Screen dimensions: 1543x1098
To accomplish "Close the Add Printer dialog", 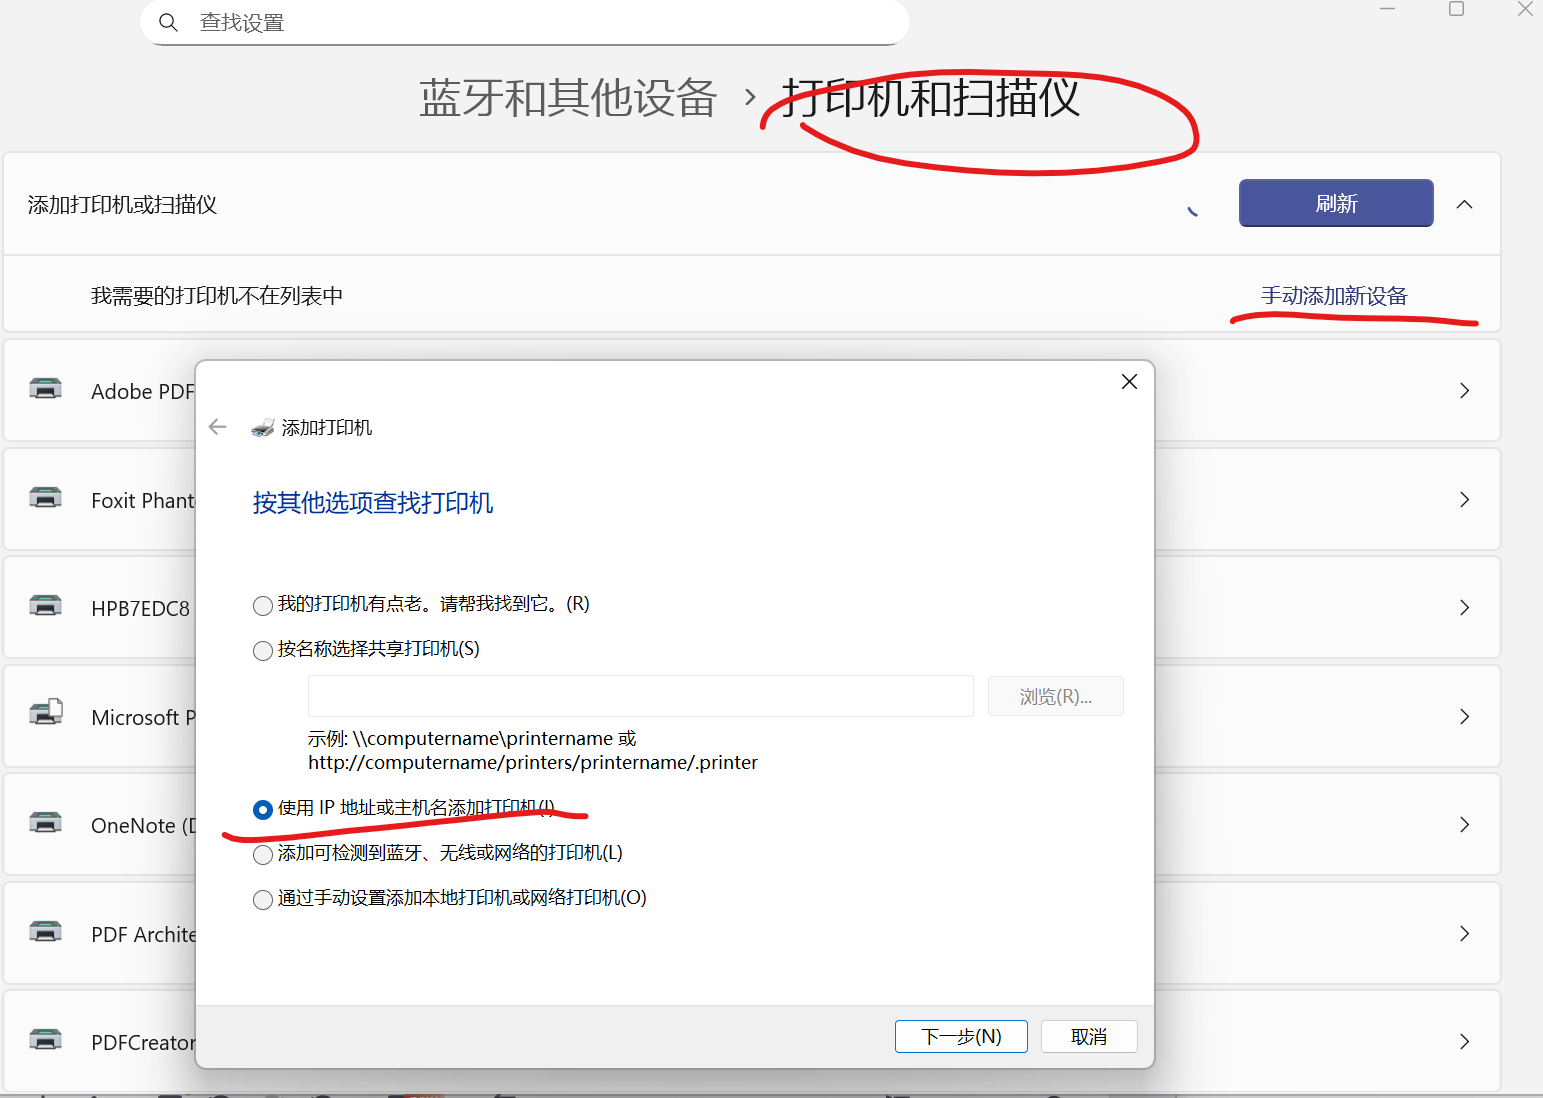I will coord(1129,381).
